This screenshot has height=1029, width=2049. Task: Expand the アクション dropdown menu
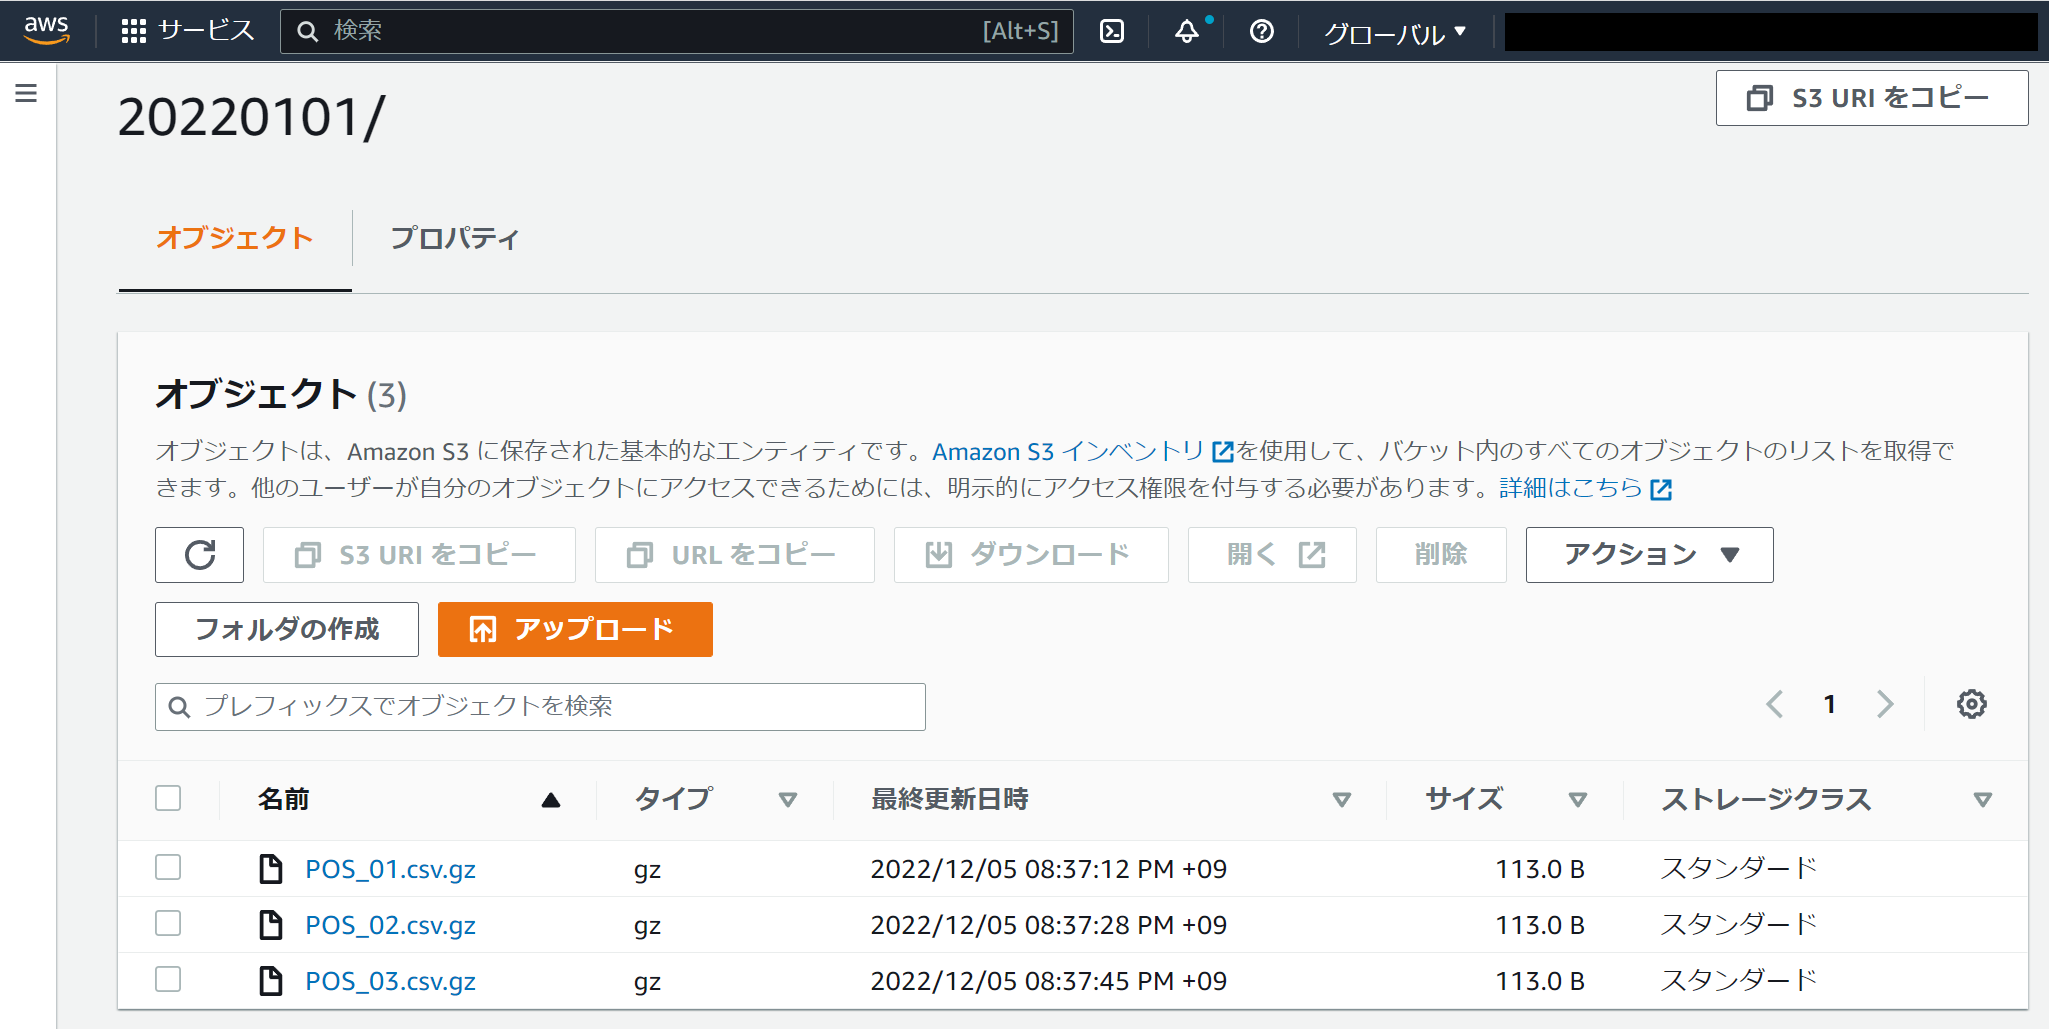pyautogui.click(x=1649, y=554)
